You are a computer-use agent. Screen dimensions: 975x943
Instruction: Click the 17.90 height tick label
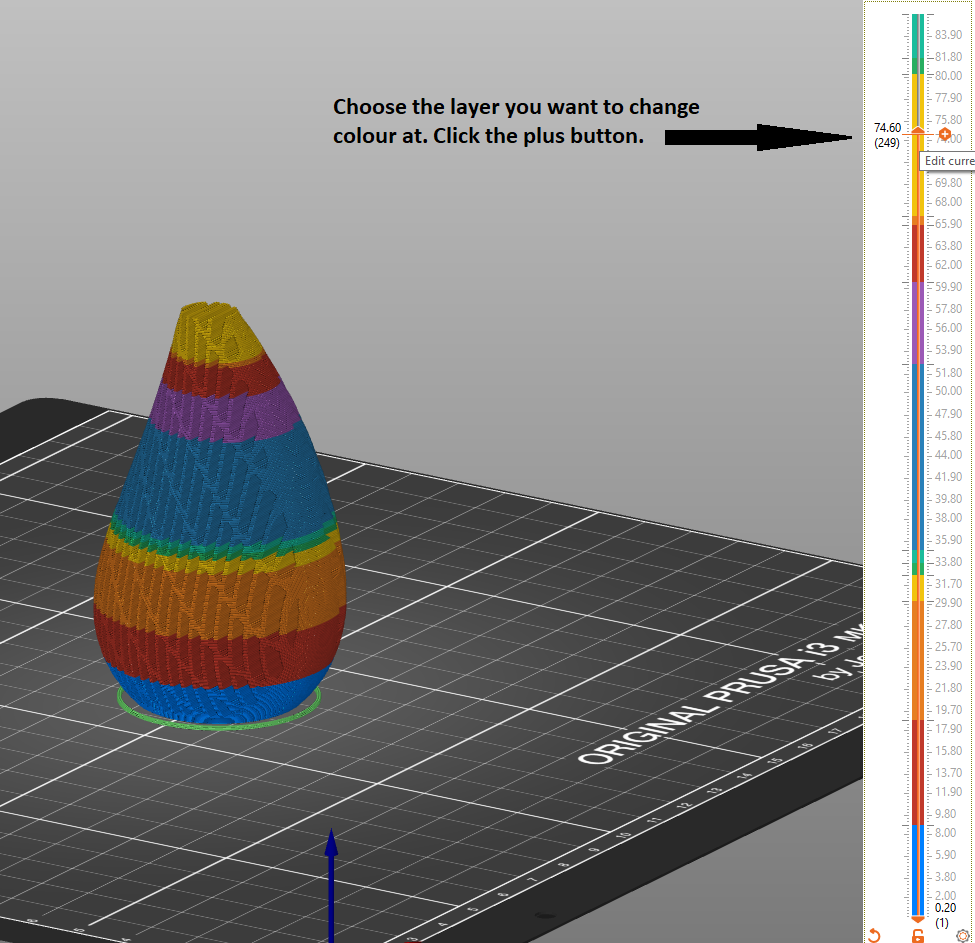click(x=948, y=729)
